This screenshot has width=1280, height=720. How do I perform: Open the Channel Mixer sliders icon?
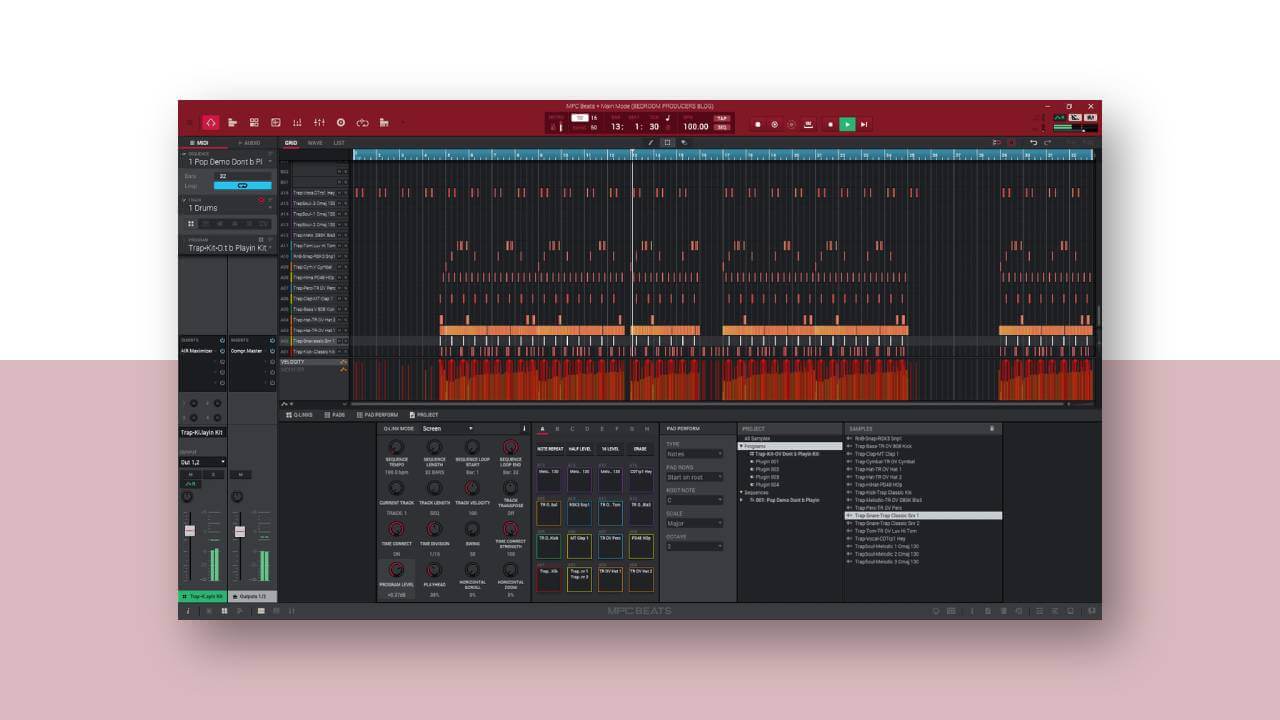[x=319, y=123]
